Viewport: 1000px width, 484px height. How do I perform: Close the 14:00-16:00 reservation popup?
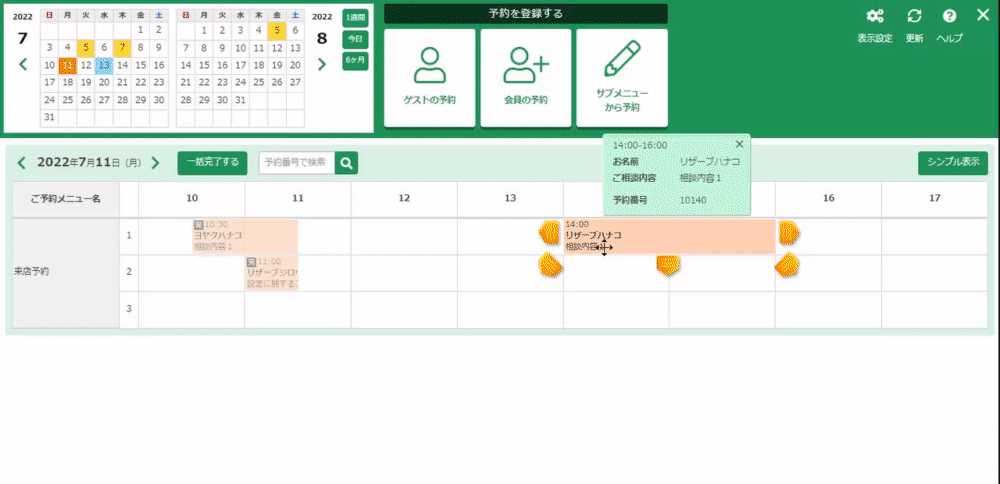739,144
